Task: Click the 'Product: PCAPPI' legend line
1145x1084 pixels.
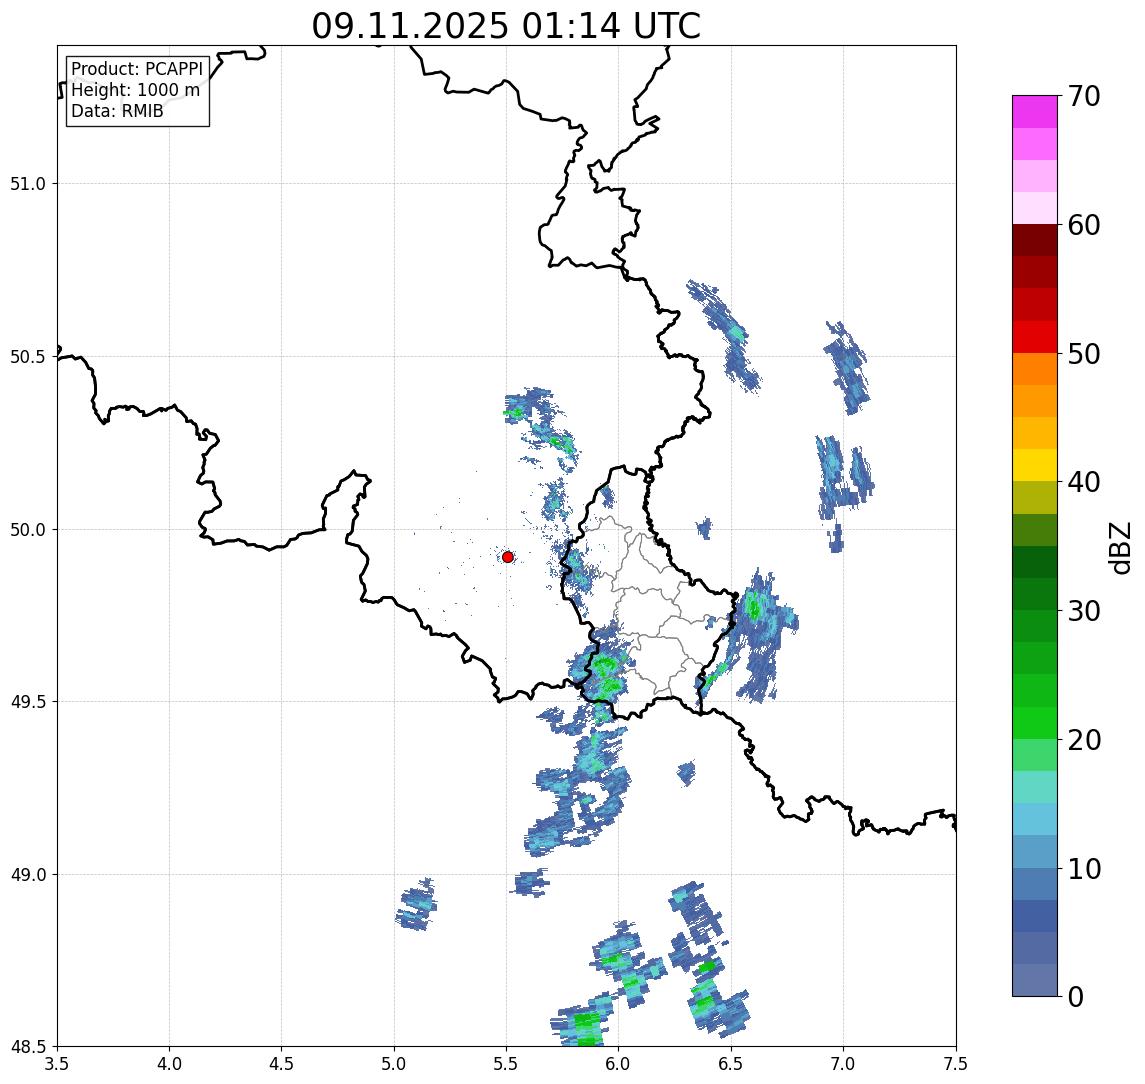Action: [x=137, y=69]
